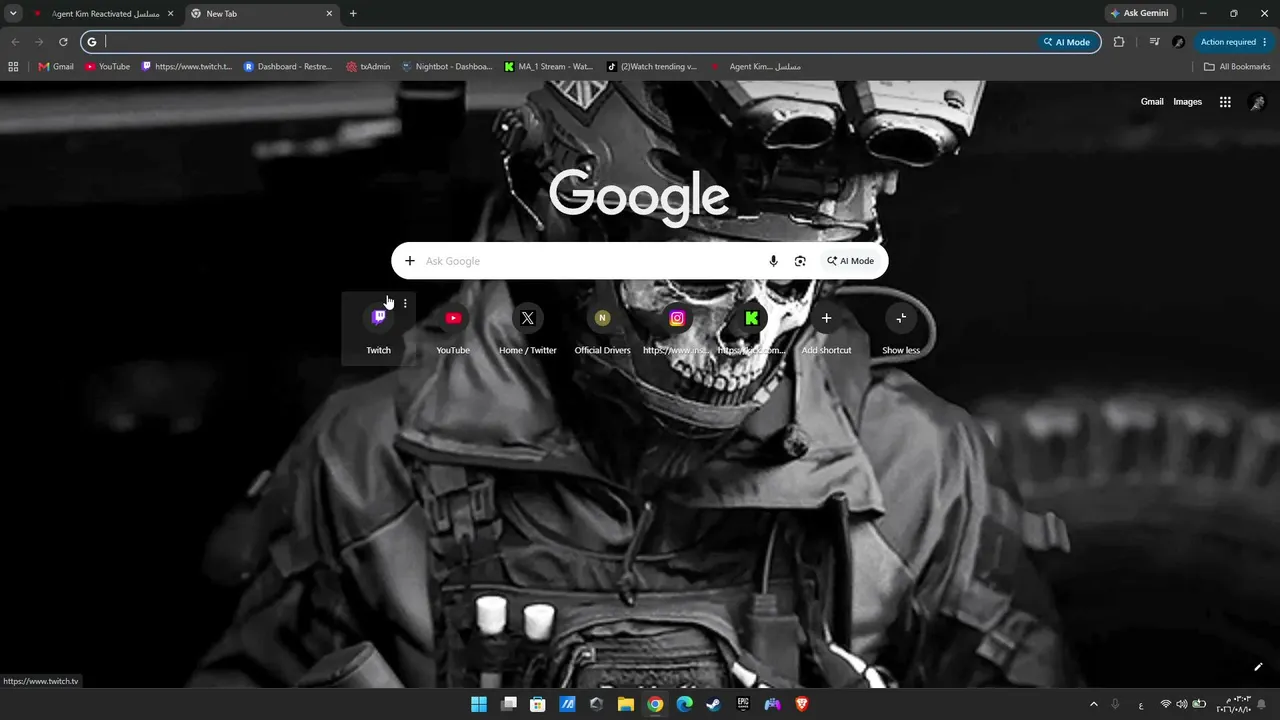
Task: Open the txAdmin bookmark
Action: pyautogui.click(x=368, y=67)
